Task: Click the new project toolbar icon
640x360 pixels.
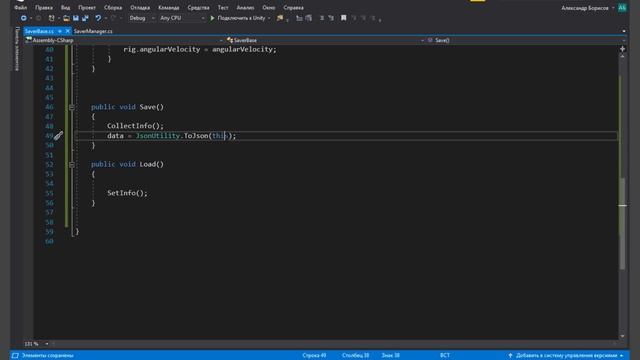Action: (x=51, y=18)
